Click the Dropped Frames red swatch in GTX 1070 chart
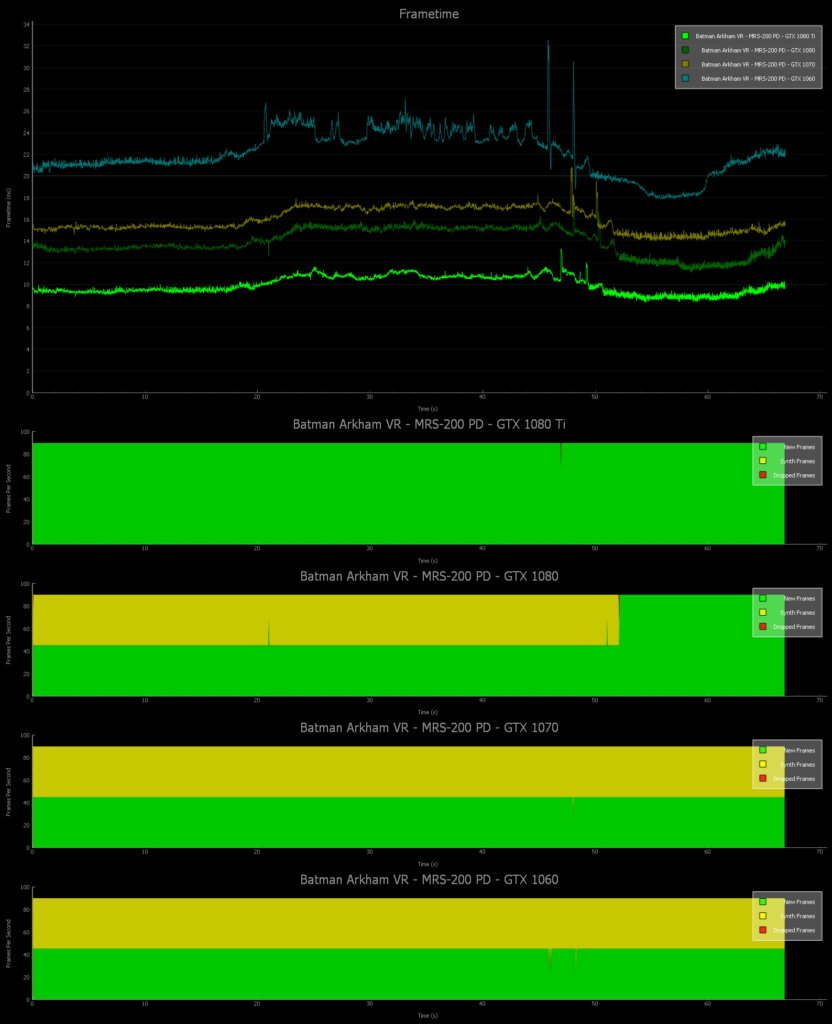The image size is (832, 1024). point(762,778)
